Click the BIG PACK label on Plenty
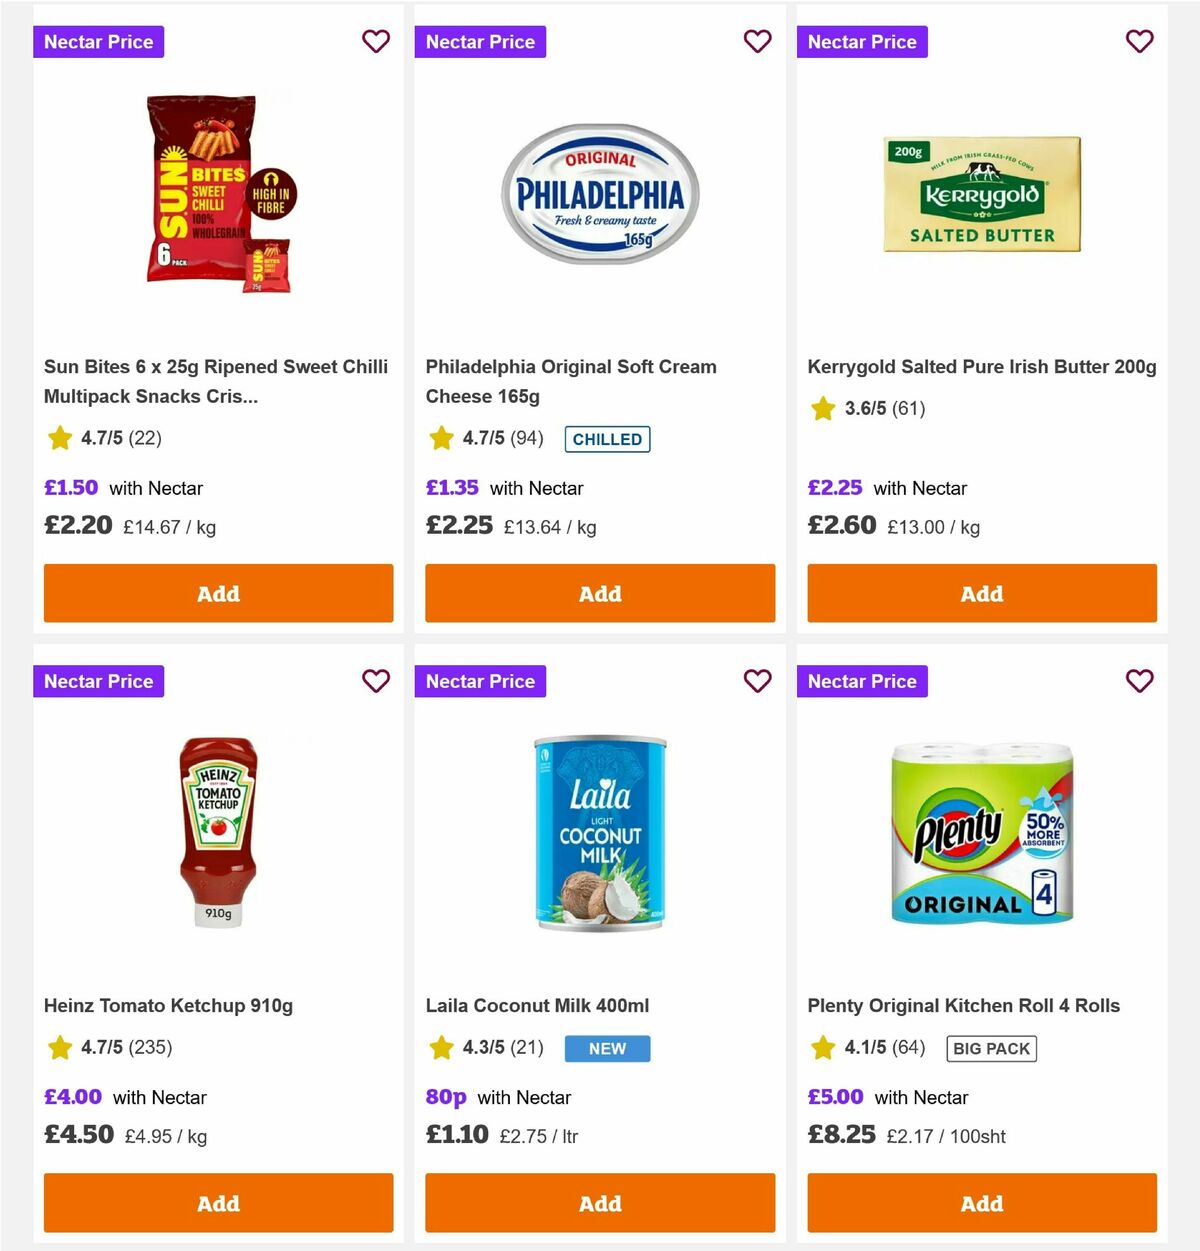This screenshot has height=1251, width=1200. coord(991,1048)
